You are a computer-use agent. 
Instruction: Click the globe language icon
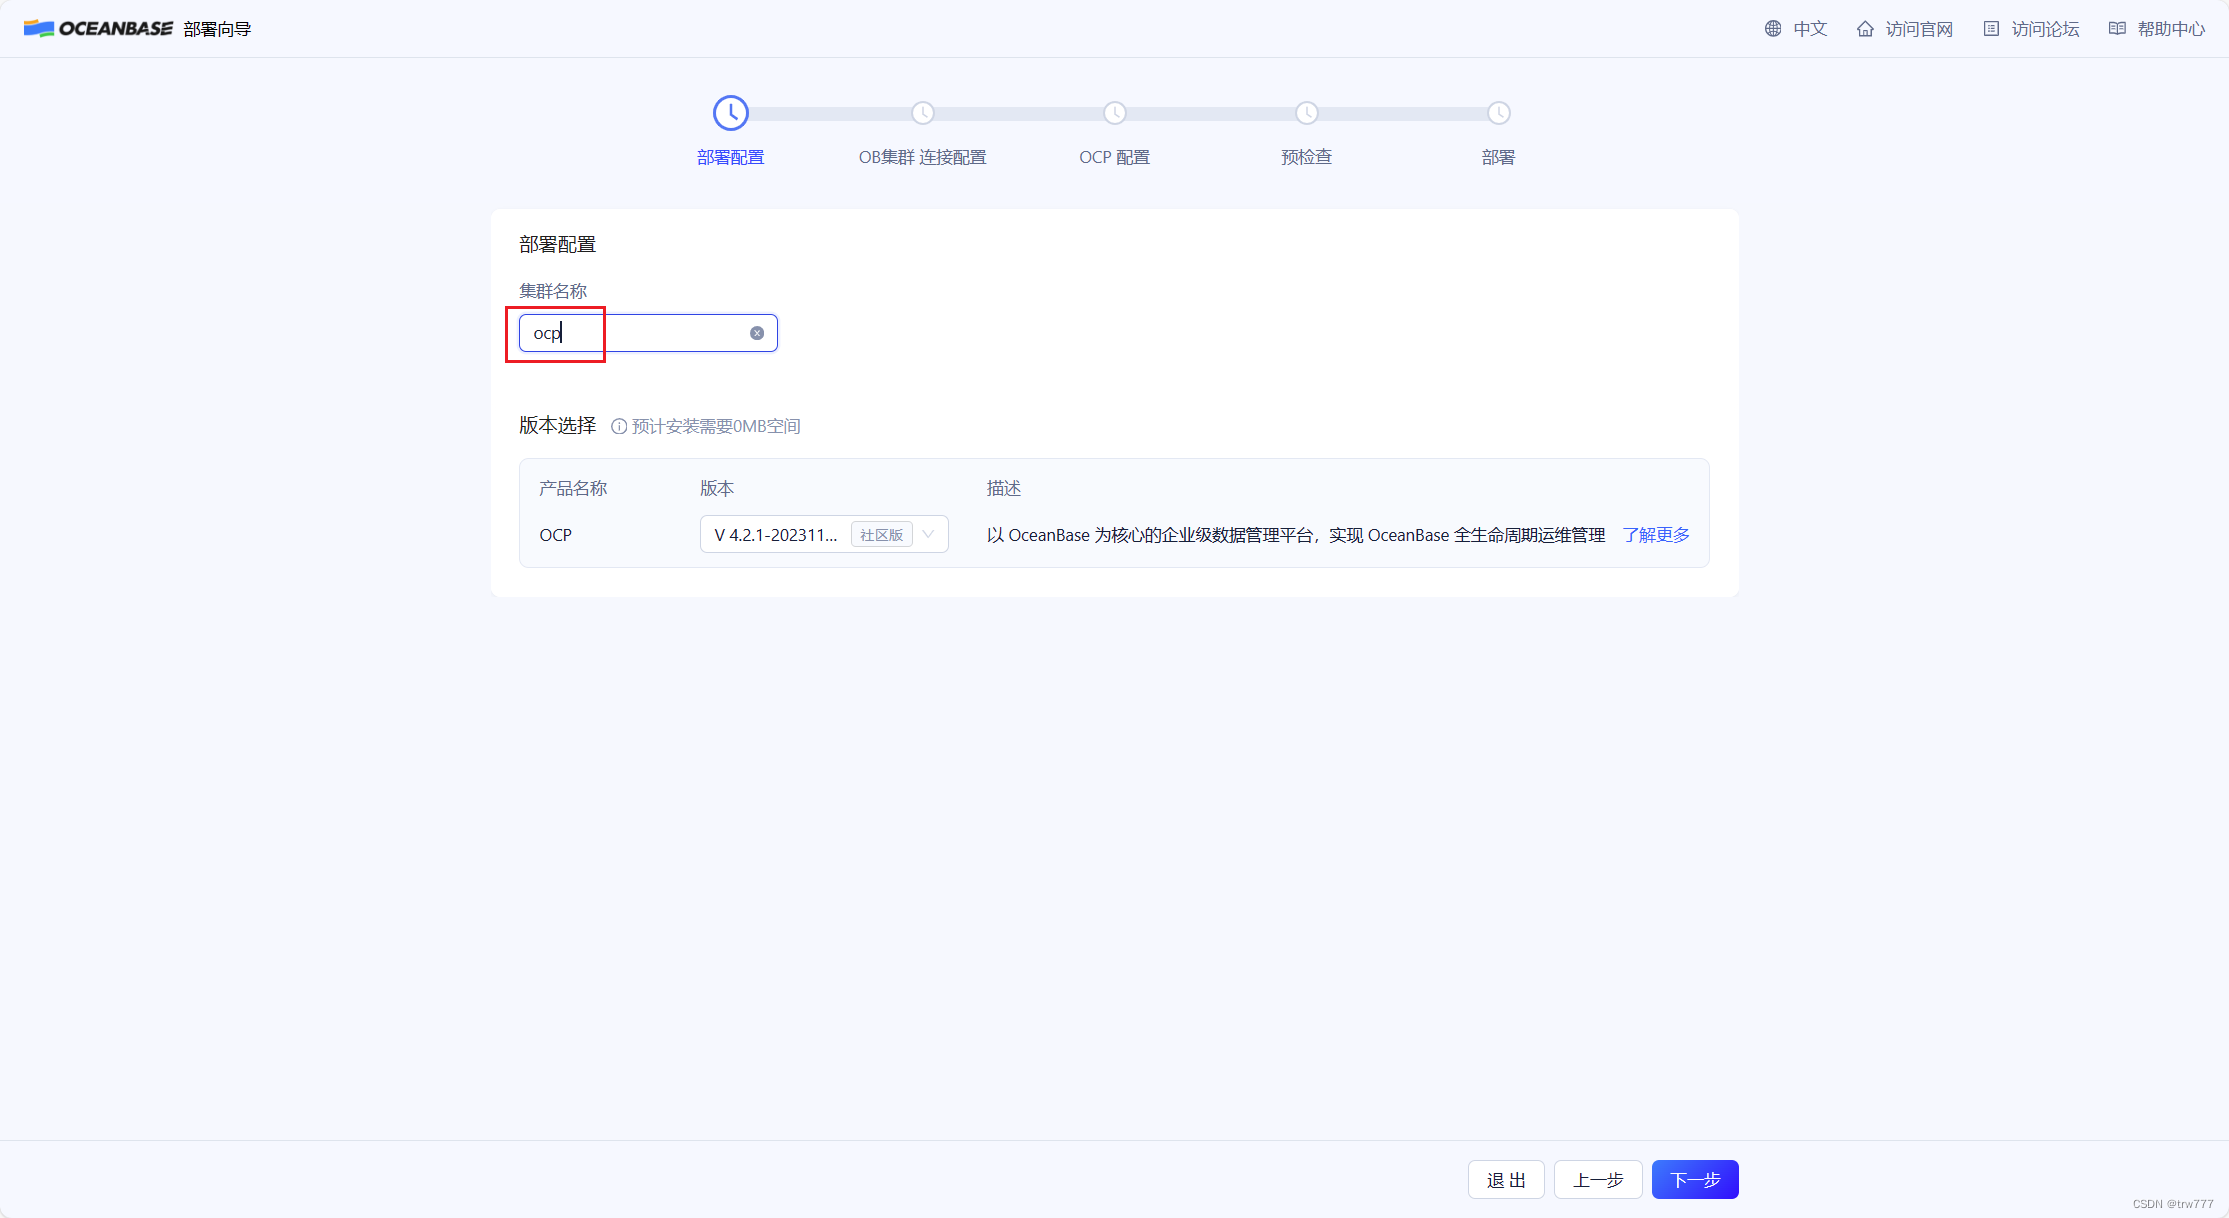(x=1773, y=29)
